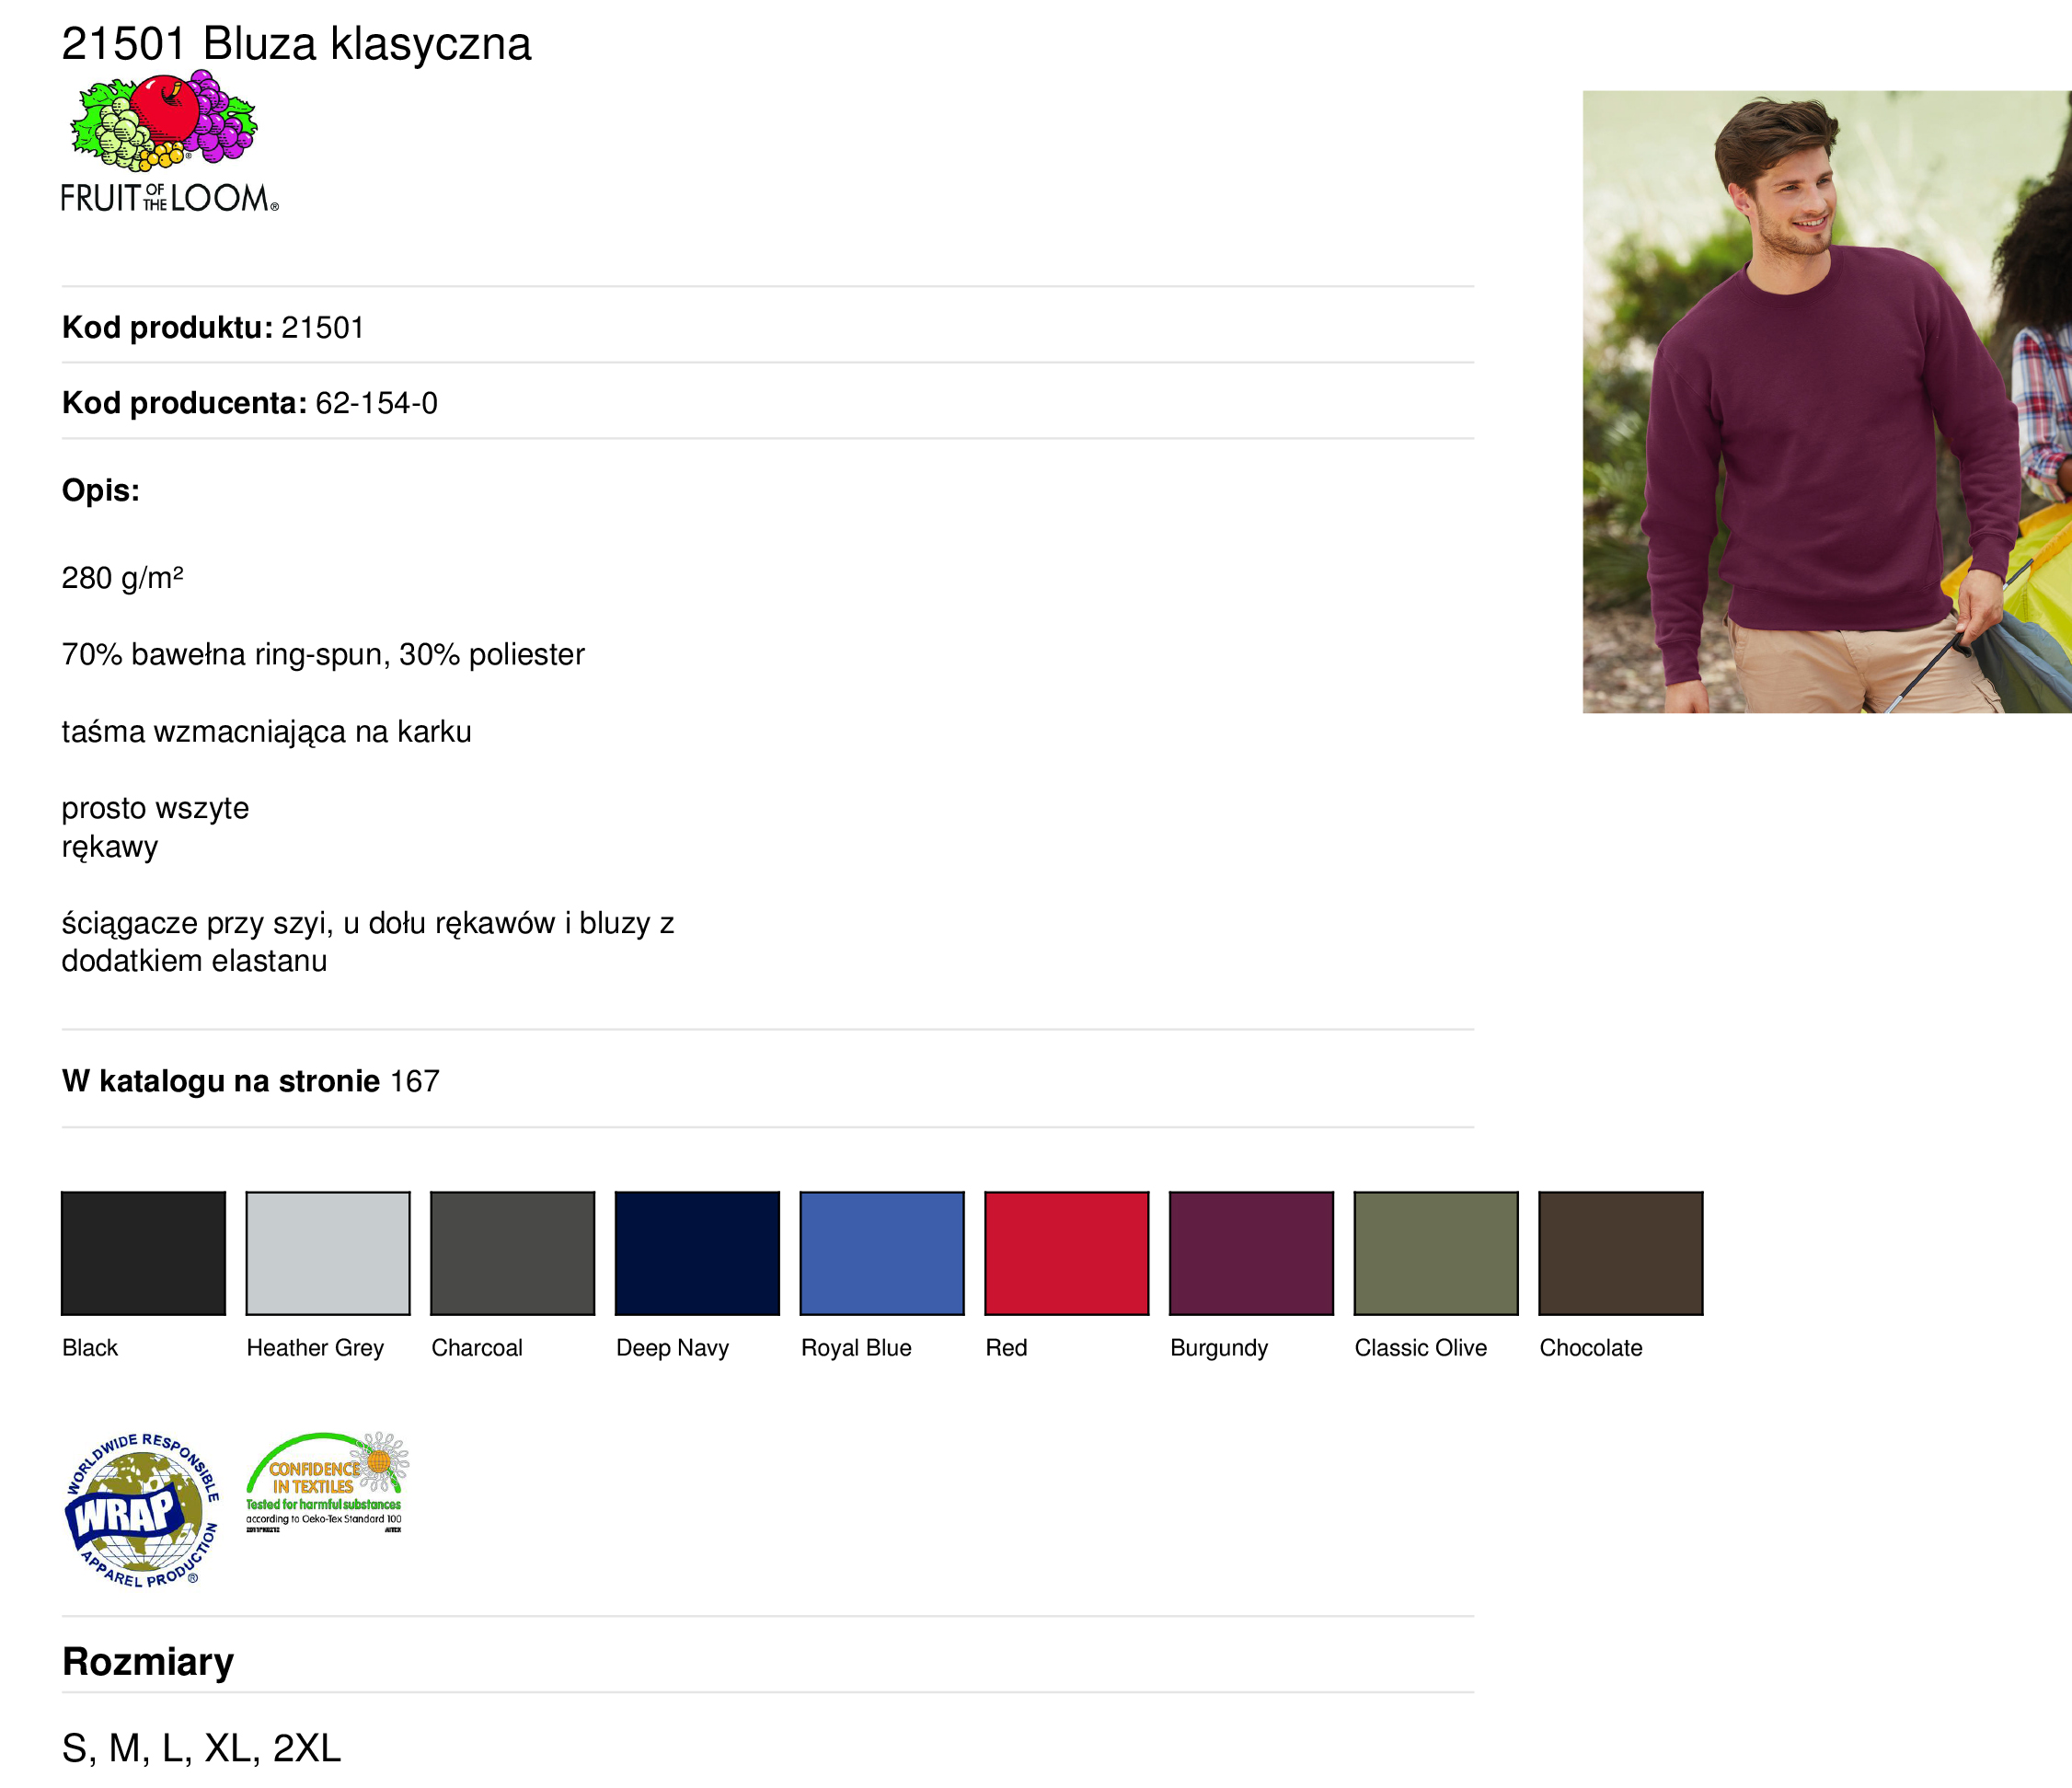The image size is (2072, 1788).
Task: Click the Royal Blue label text
Action: pyautogui.click(x=857, y=1348)
